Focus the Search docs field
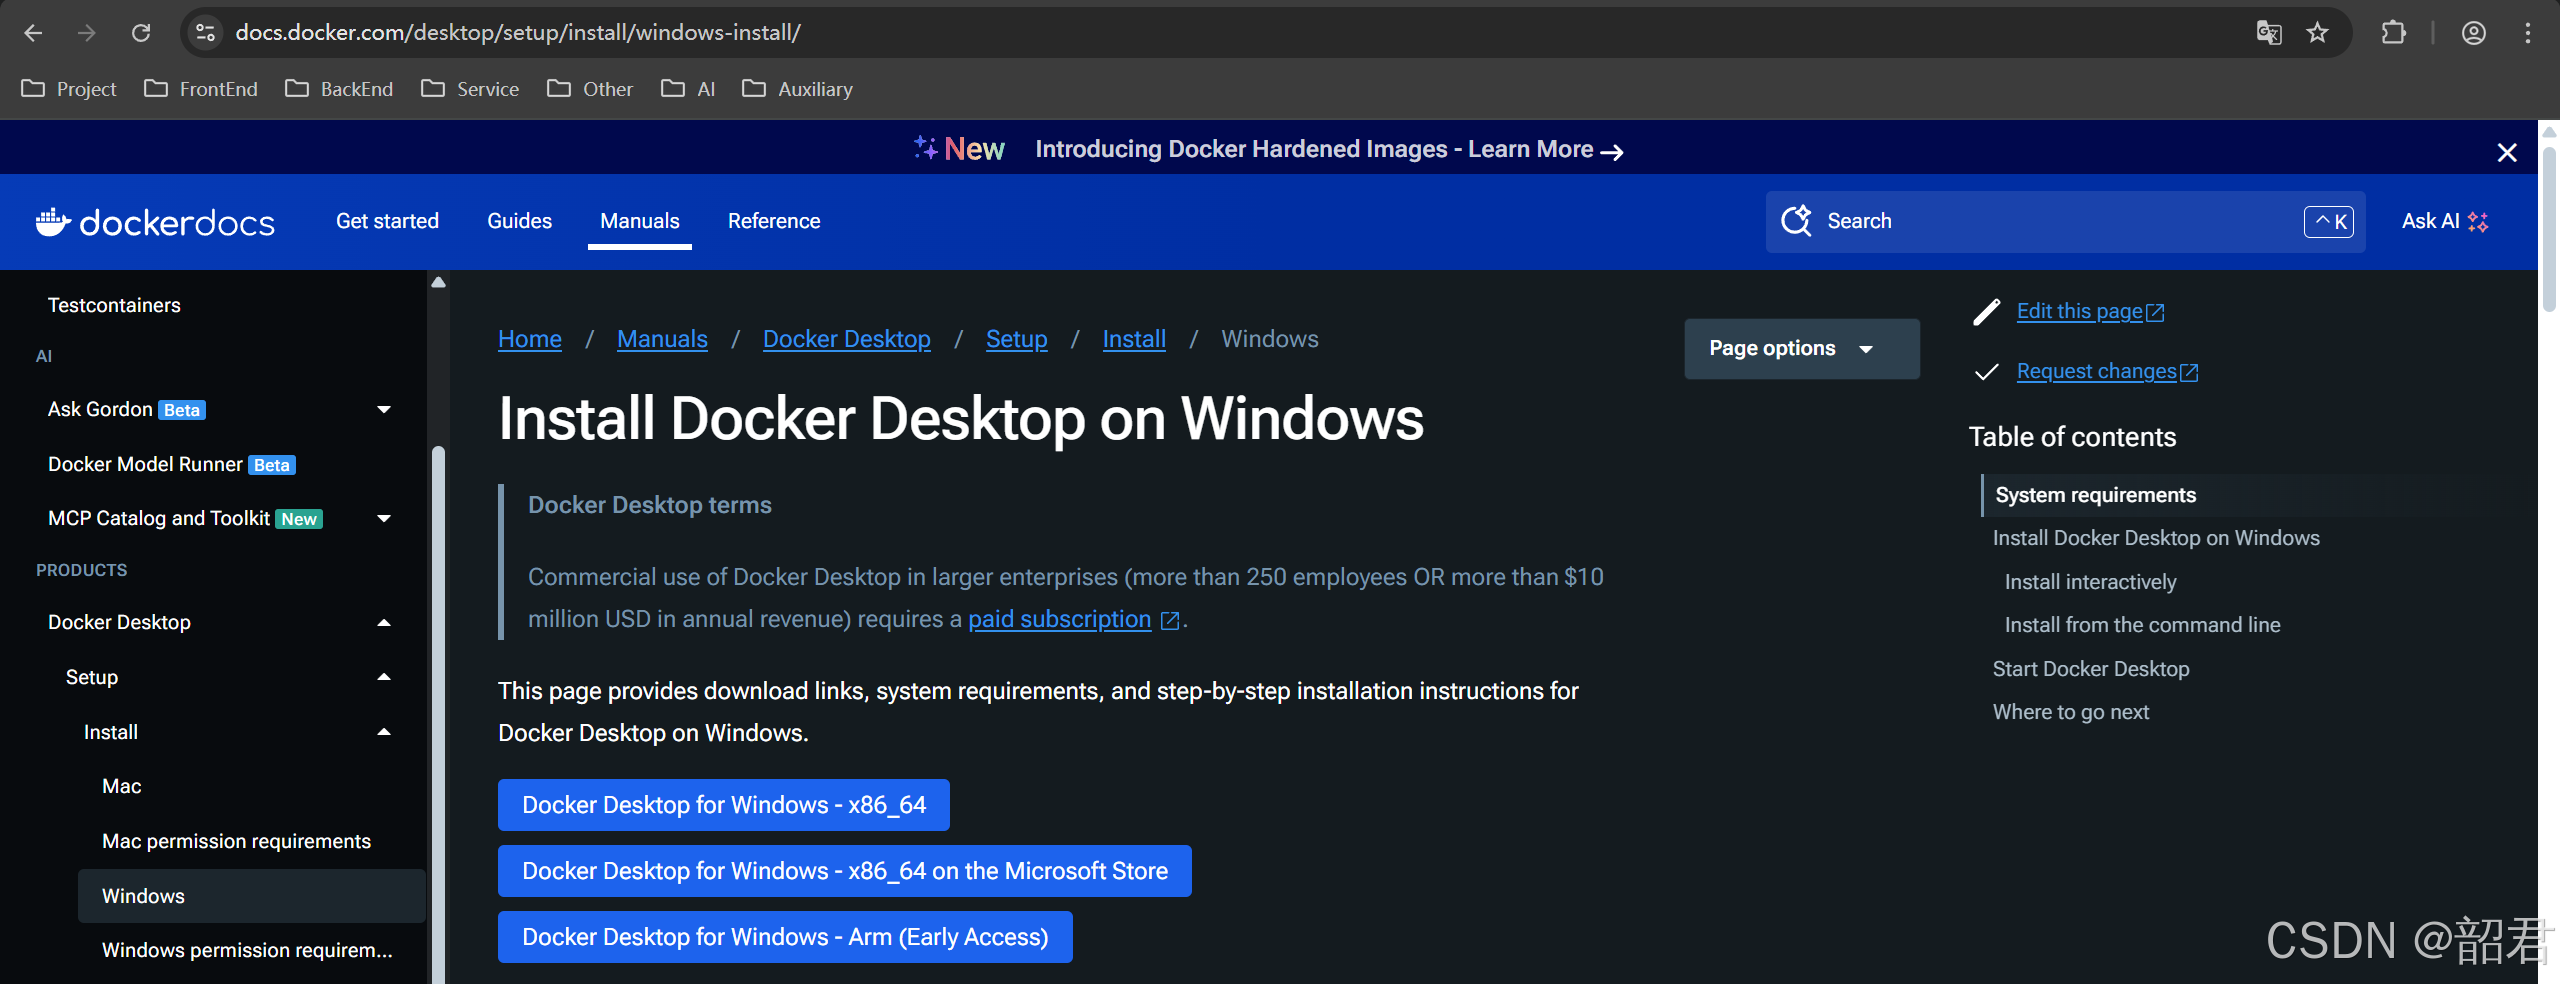 [2065, 221]
